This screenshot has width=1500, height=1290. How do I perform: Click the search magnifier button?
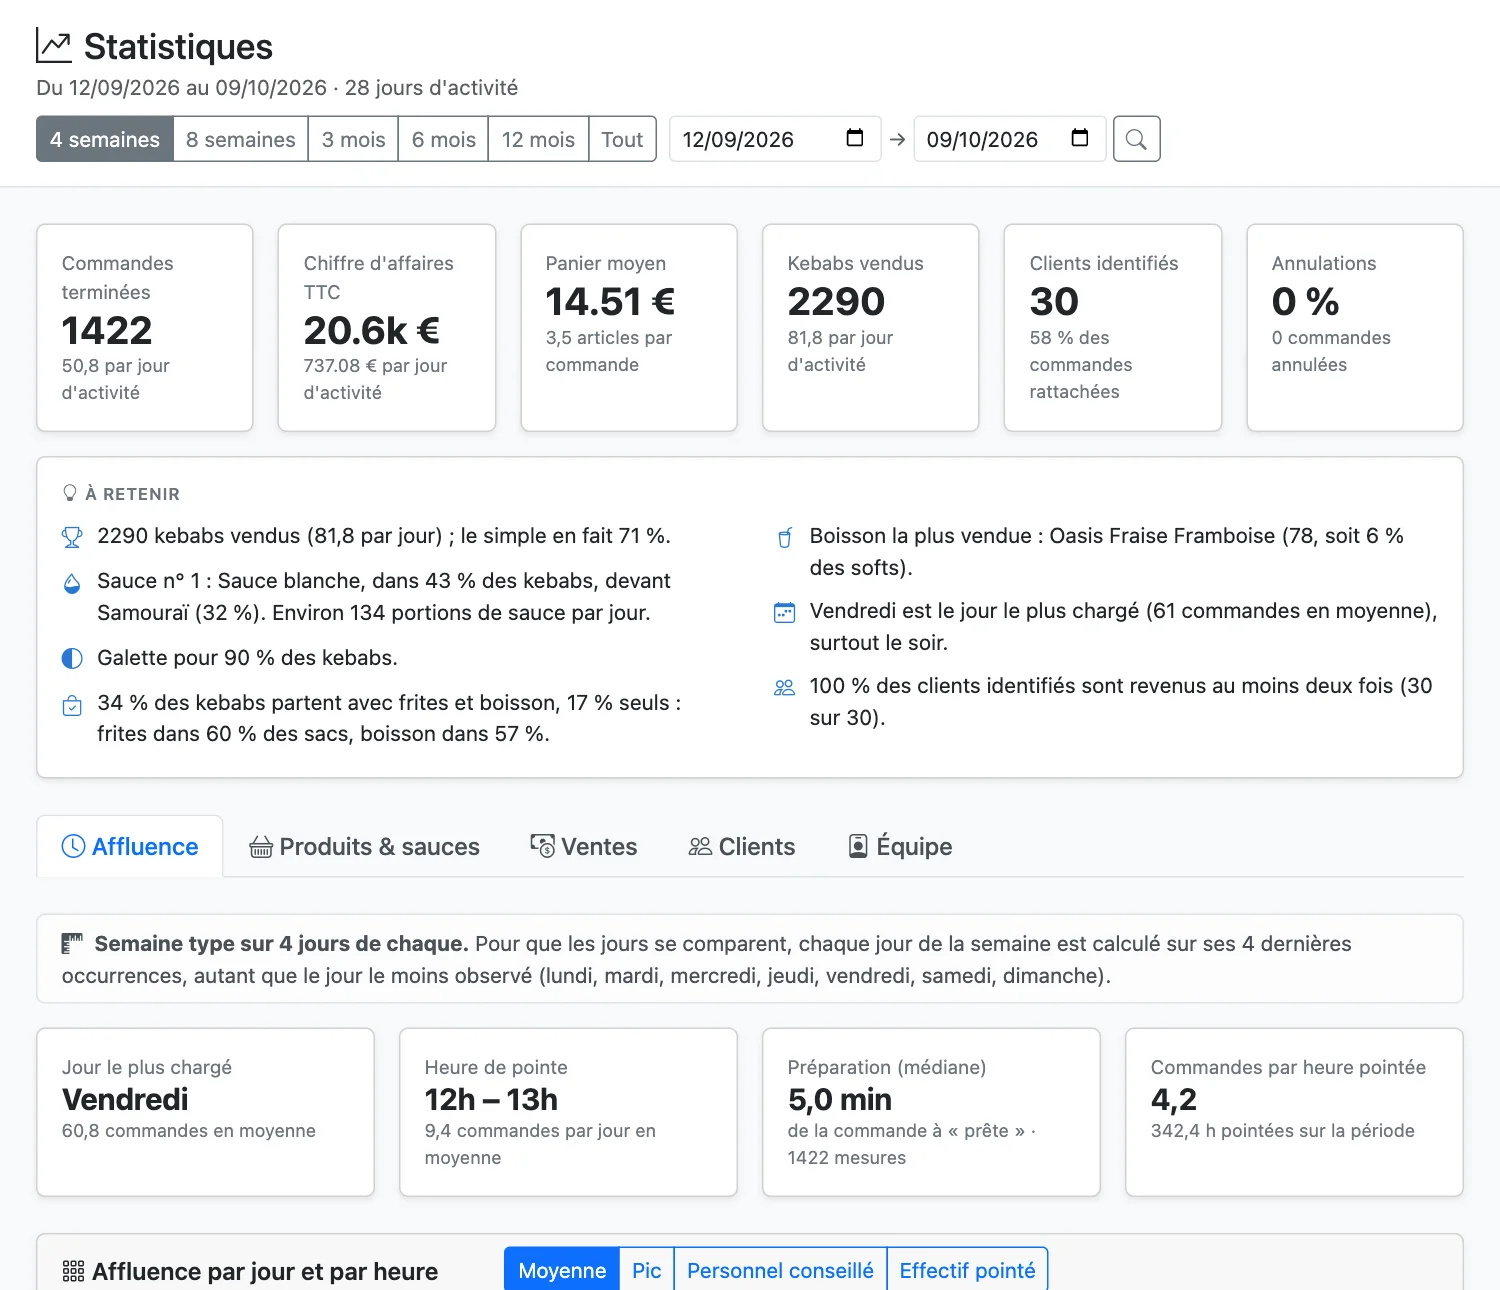(1136, 139)
